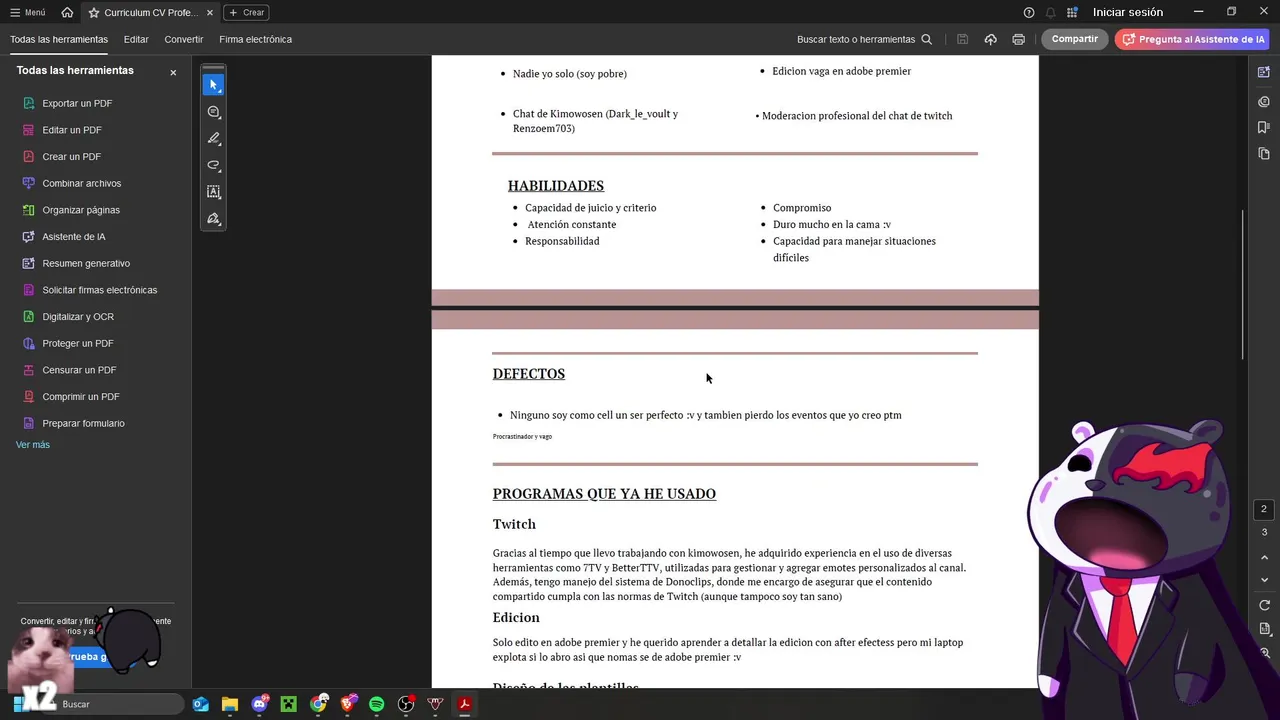This screenshot has width=1280, height=720.
Task: Open OBS Studio from the taskbar
Action: [406, 704]
